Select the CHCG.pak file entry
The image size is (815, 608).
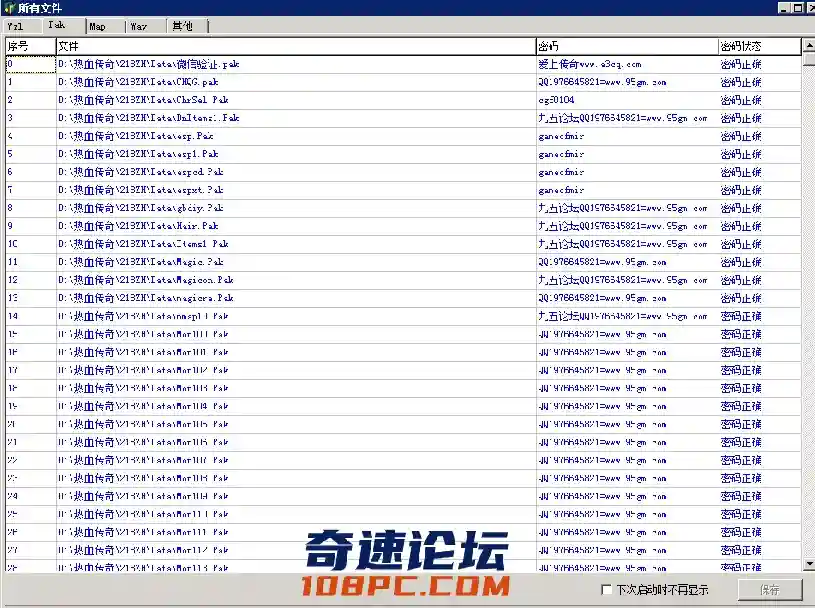point(296,82)
